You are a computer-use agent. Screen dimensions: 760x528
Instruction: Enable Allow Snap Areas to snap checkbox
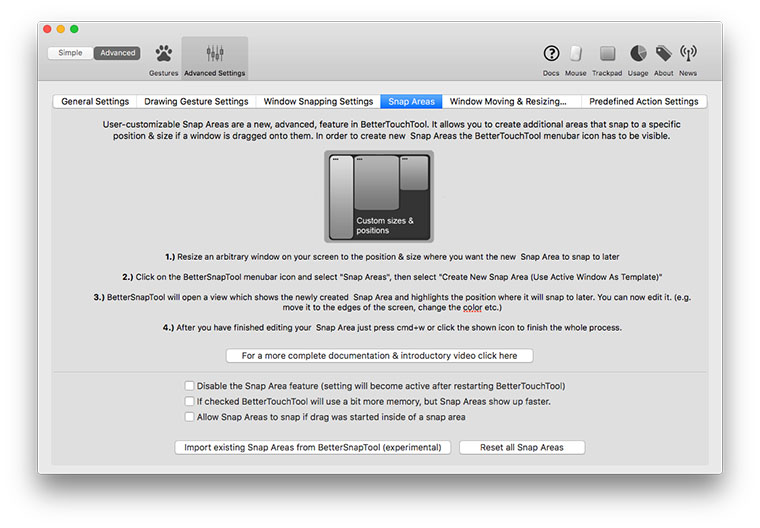[190, 417]
